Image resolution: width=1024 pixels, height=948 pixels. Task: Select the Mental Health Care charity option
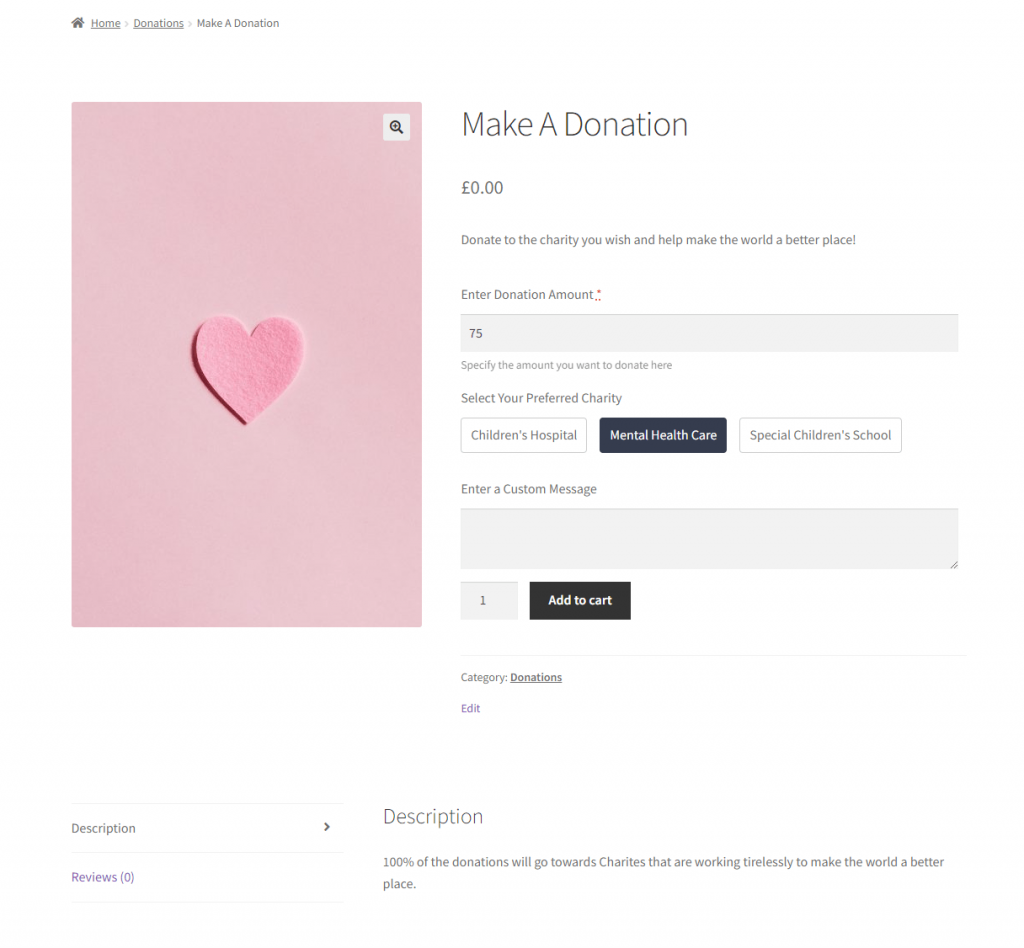[662, 435]
